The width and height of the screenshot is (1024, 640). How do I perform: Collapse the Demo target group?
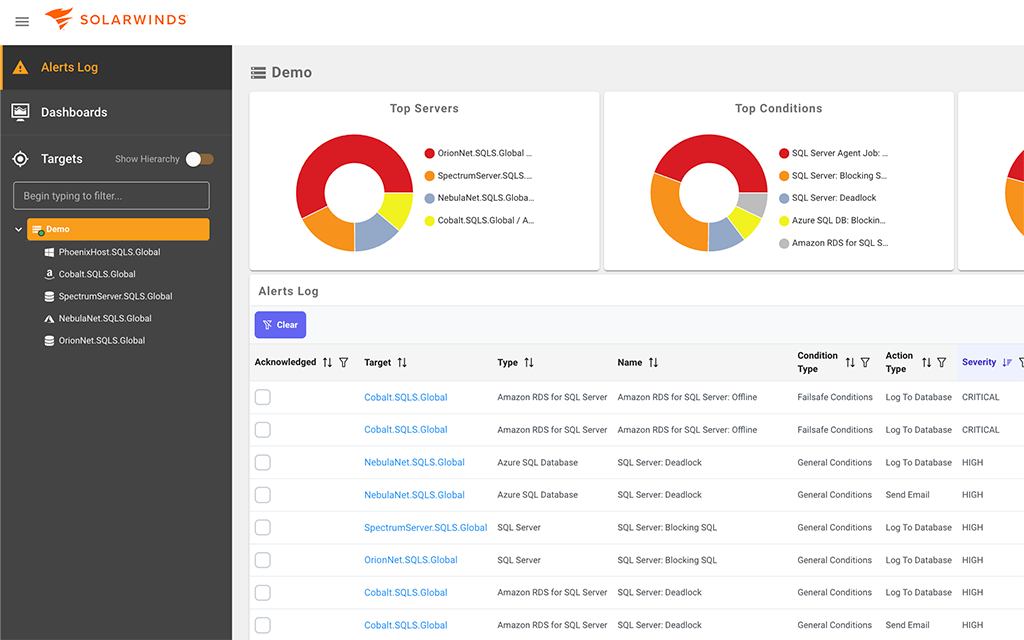(x=17, y=229)
